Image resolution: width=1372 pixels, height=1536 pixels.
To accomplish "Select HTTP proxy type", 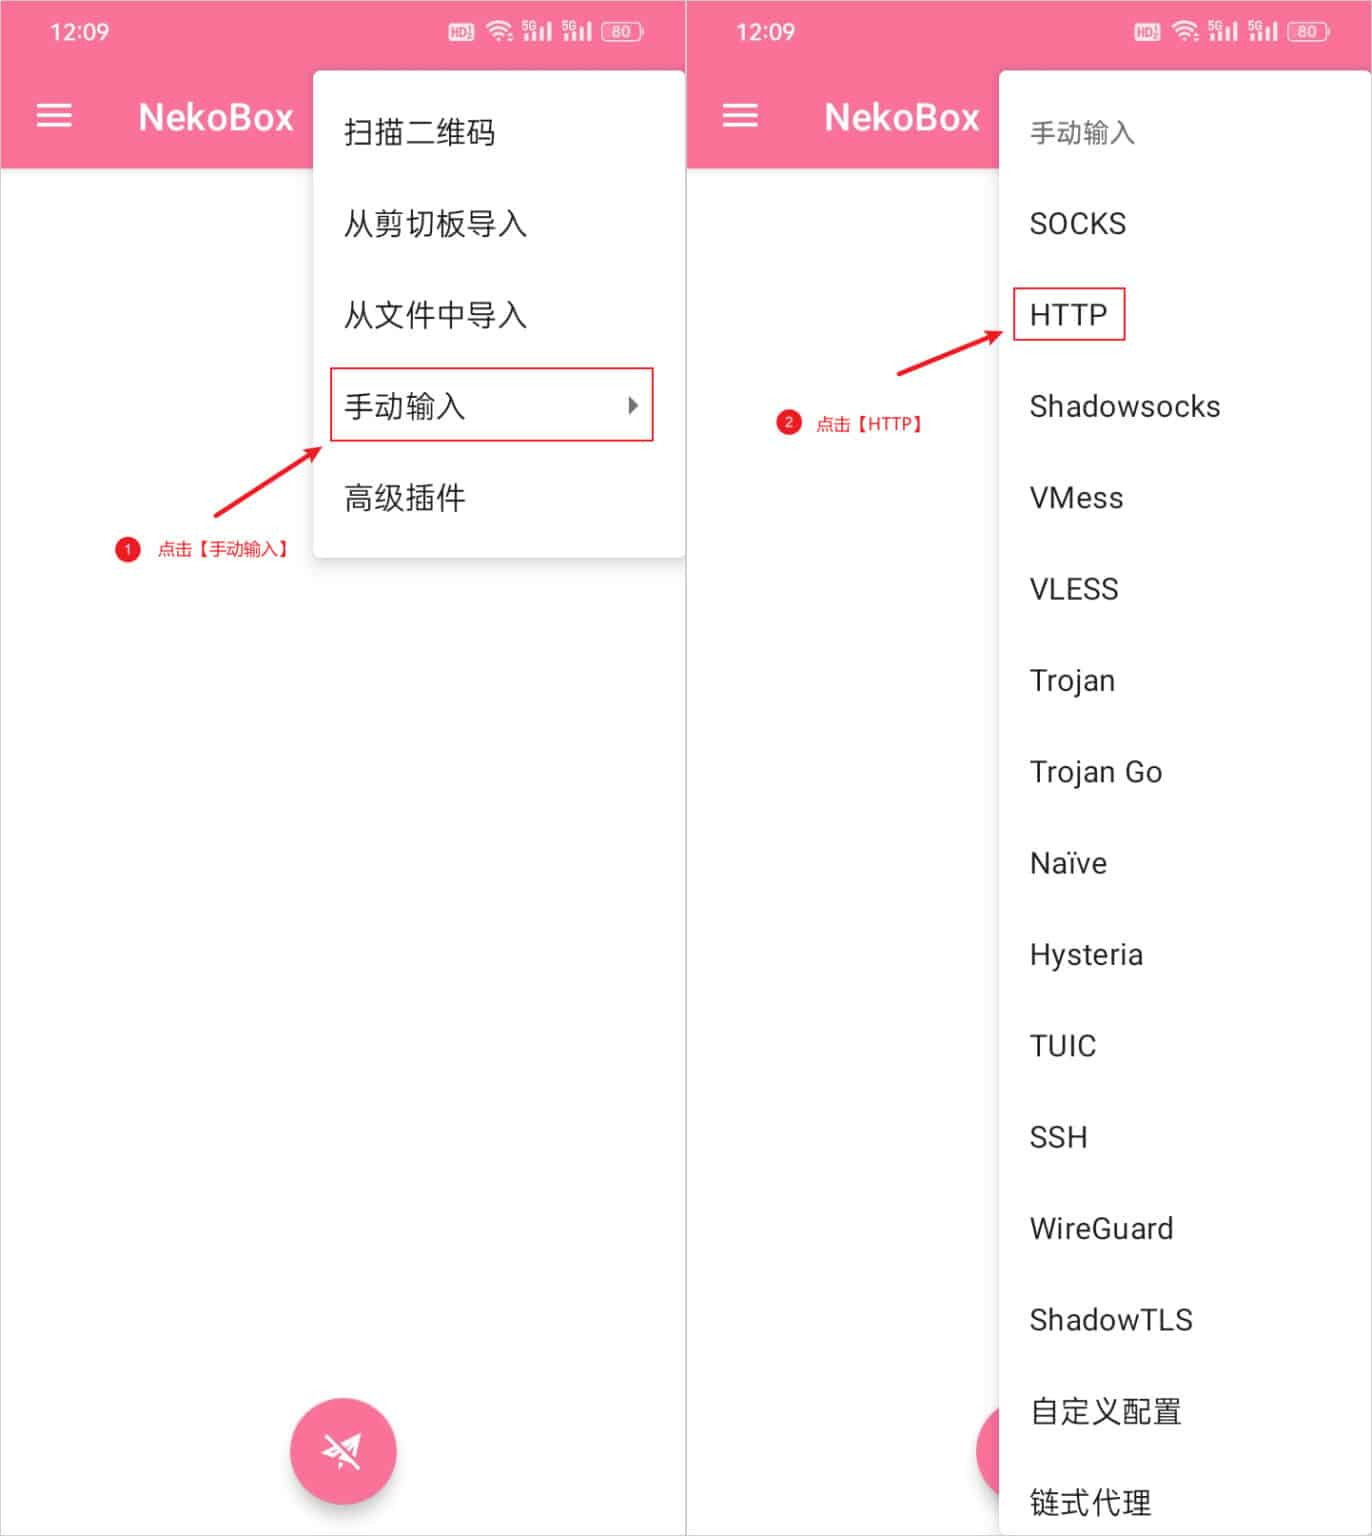I will tap(1068, 315).
